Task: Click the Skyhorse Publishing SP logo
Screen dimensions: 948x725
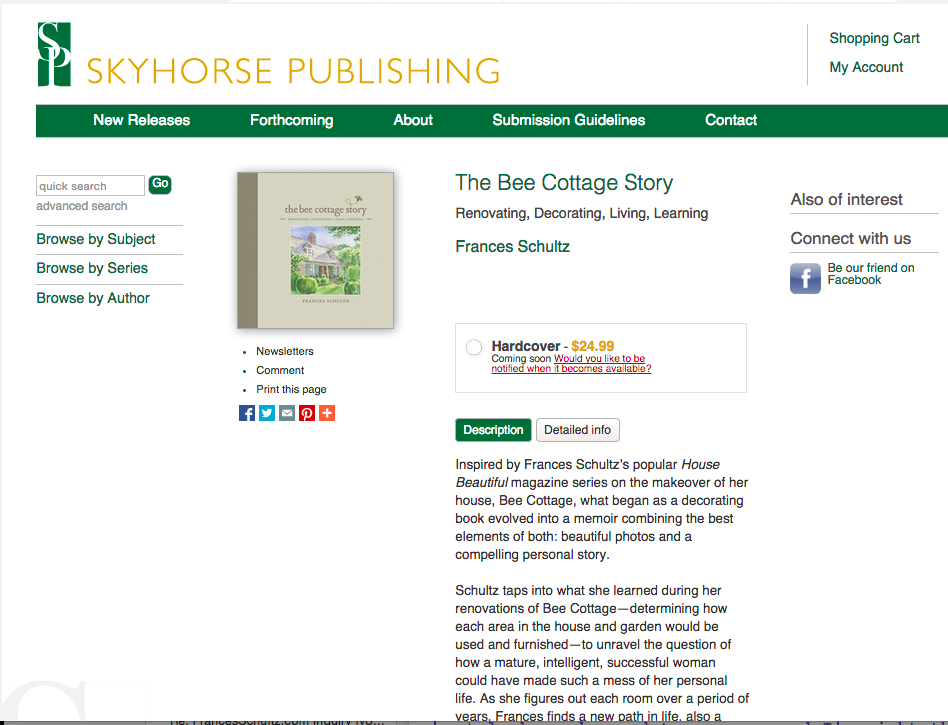Action: [54, 54]
